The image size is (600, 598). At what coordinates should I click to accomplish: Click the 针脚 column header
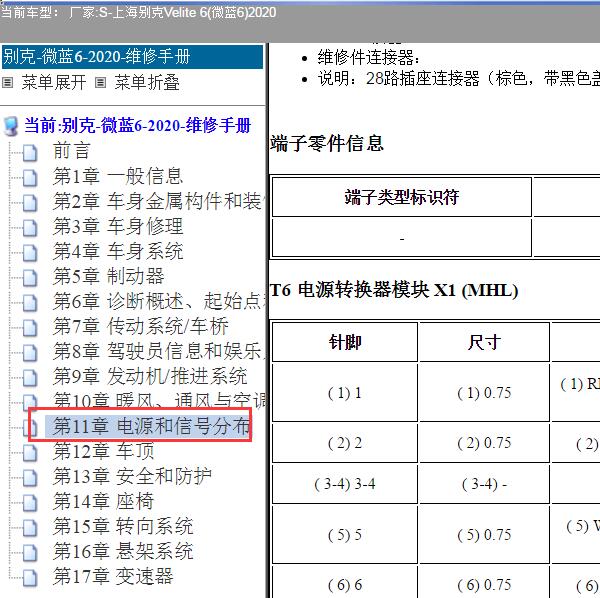pos(345,342)
